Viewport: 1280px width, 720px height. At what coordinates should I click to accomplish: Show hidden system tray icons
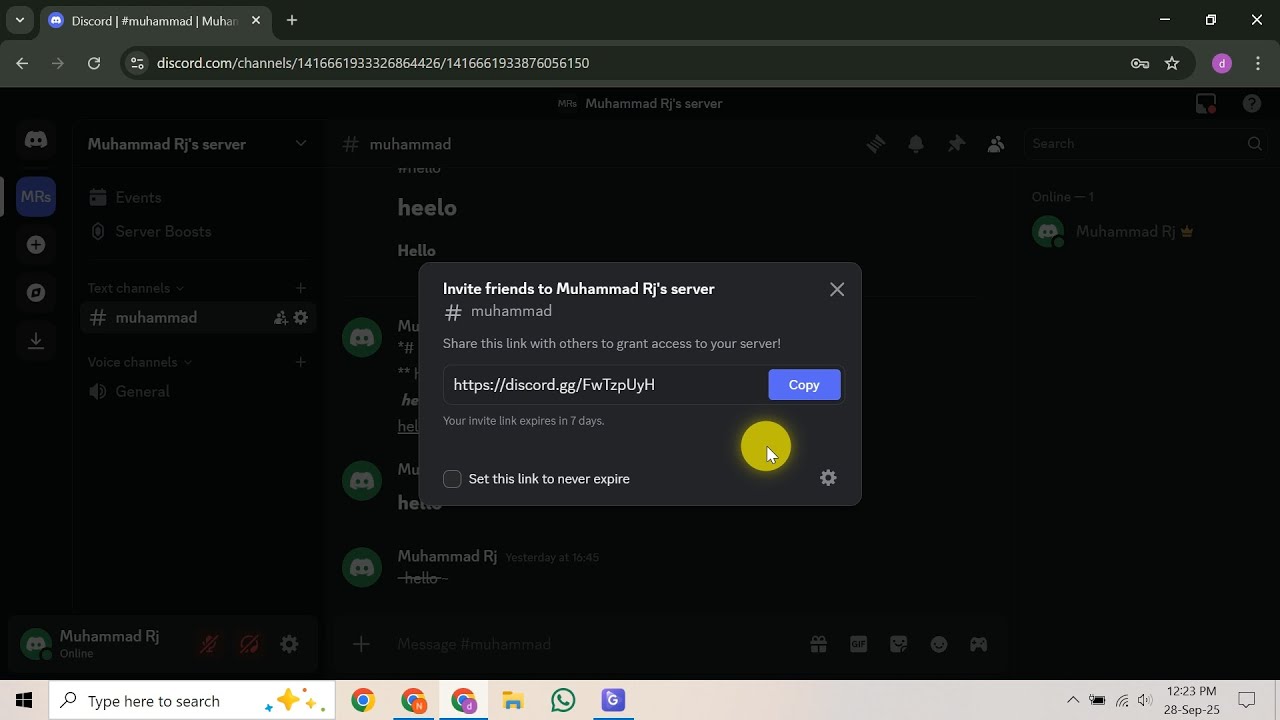(x=1073, y=701)
